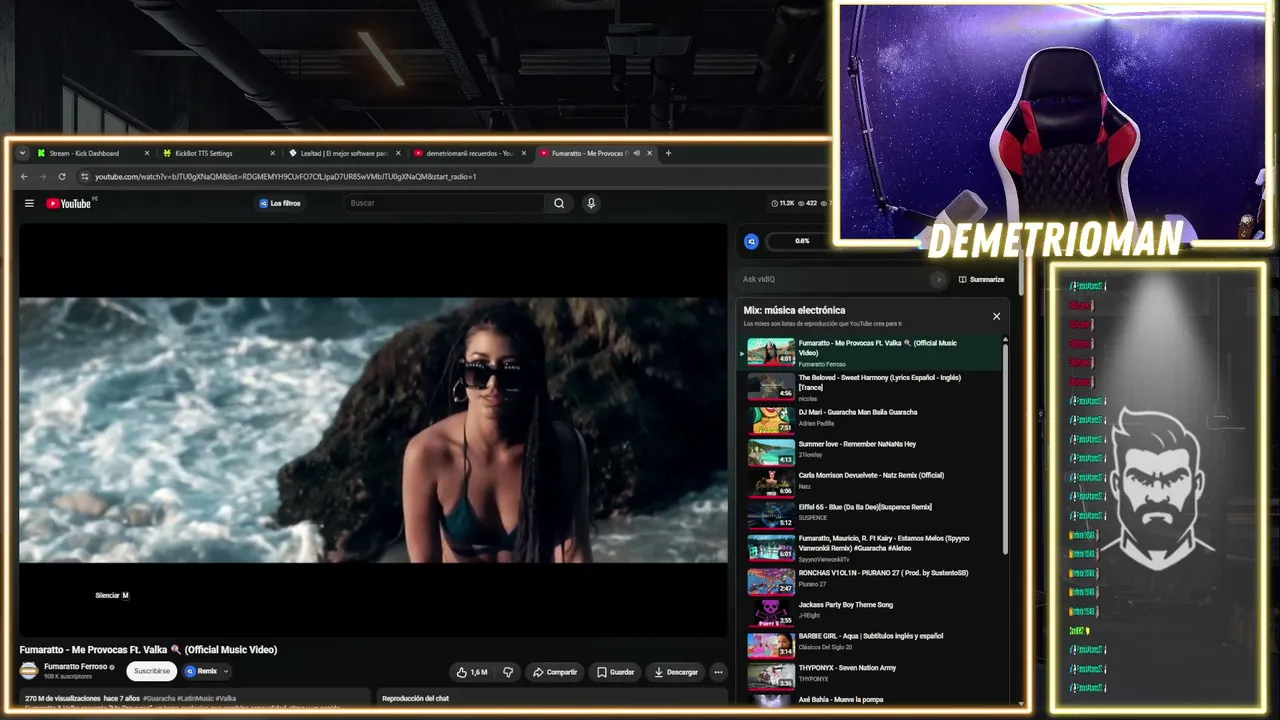The image size is (1280, 720).
Task: Play Carla Morrison Devuelvete Natz Remix thumbnail
Action: click(x=771, y=483)
